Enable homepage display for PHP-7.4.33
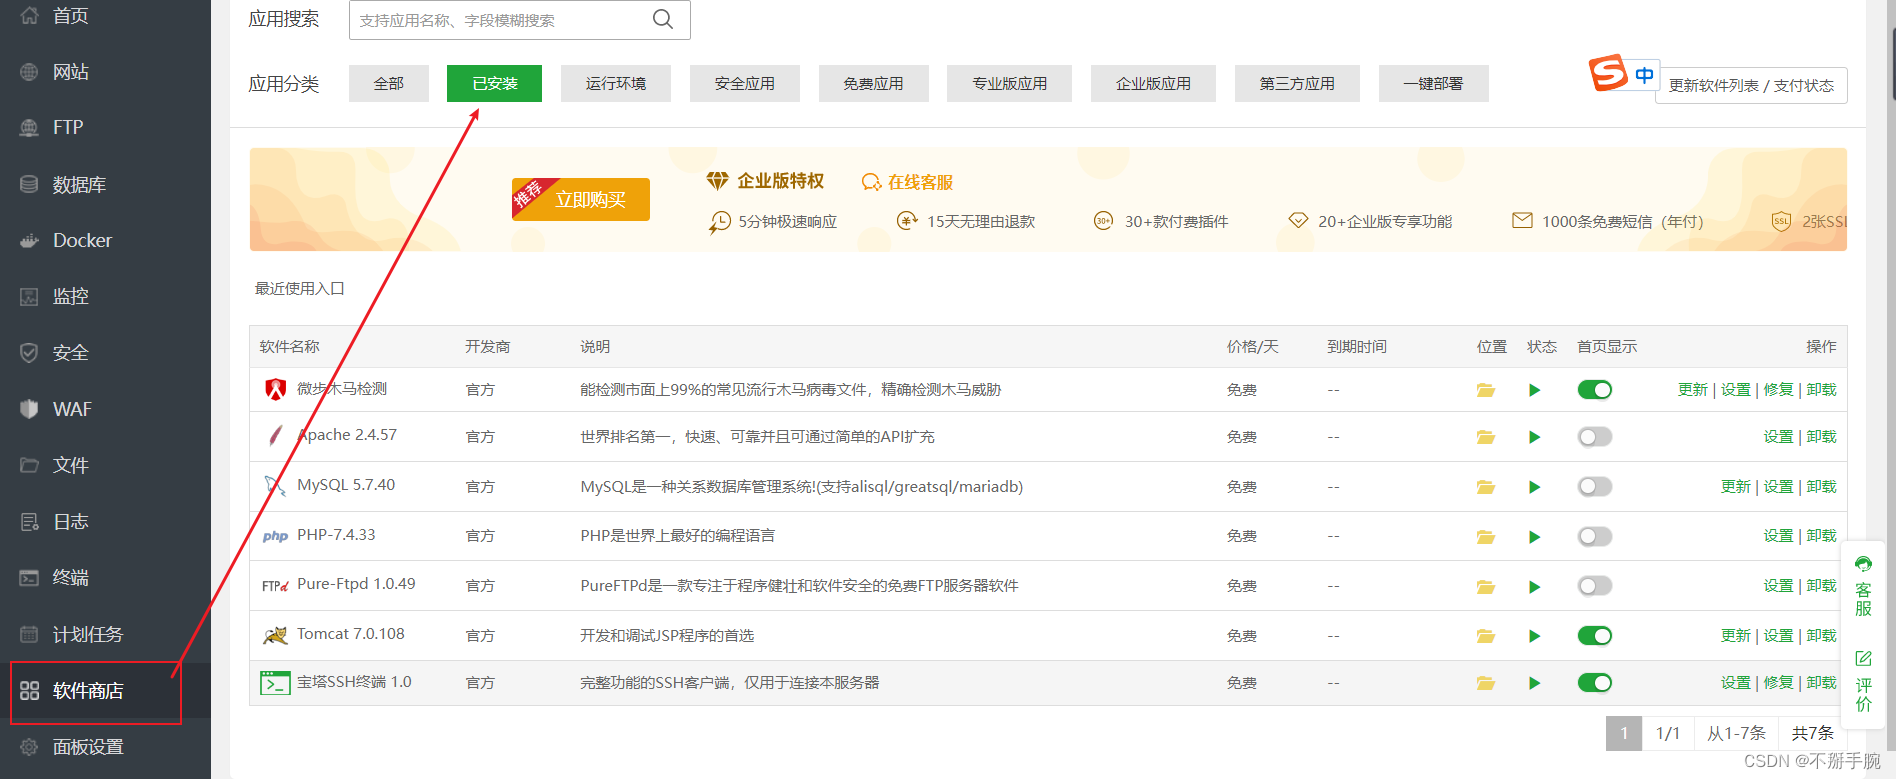This screenshot has height=779, width=1896. tap(1595, 537)
